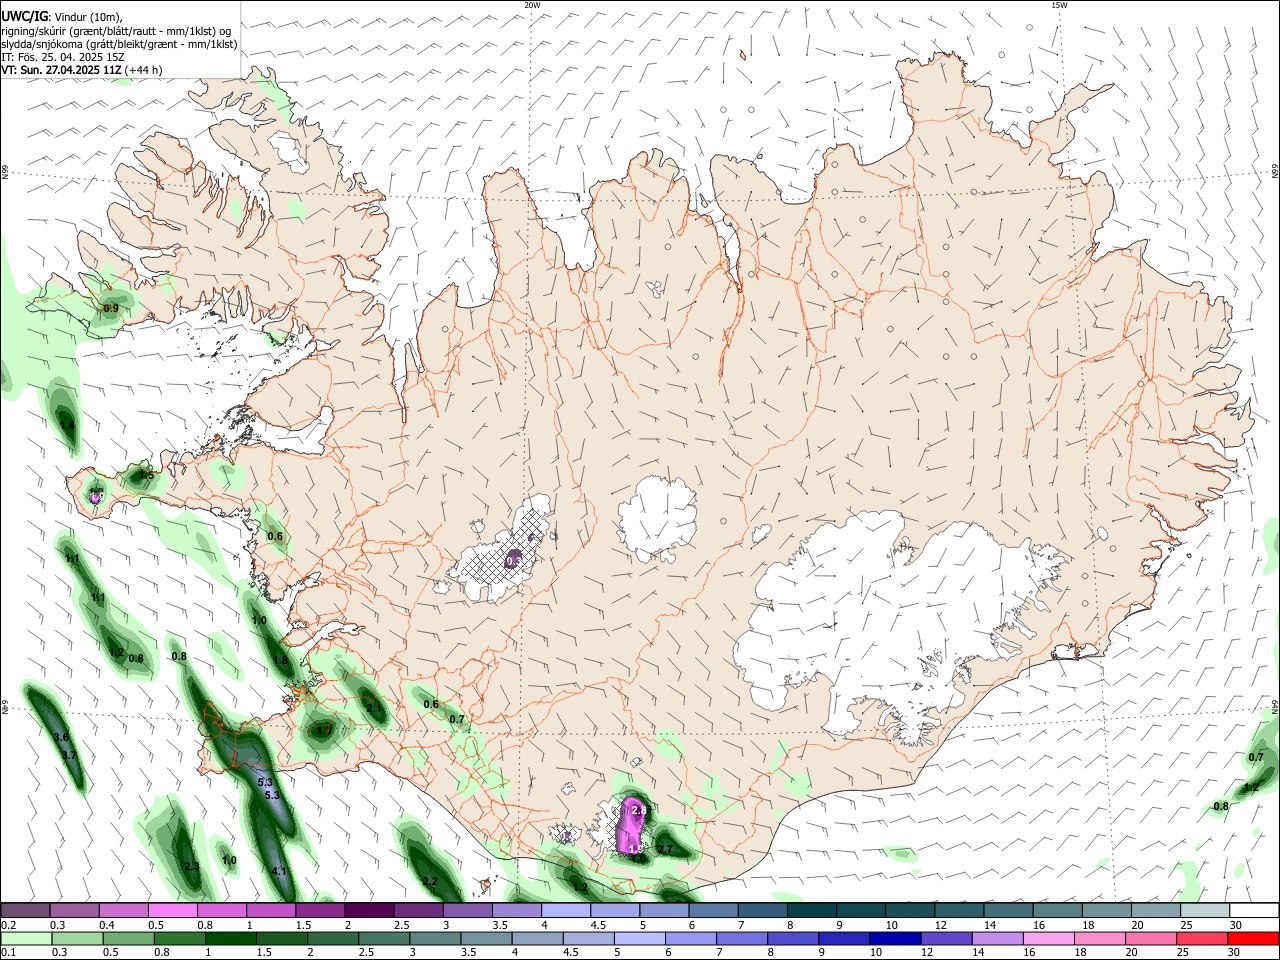Click the 20W longitude label
Viewport: 1280px width, 960px height.
(x=533, y=5)
